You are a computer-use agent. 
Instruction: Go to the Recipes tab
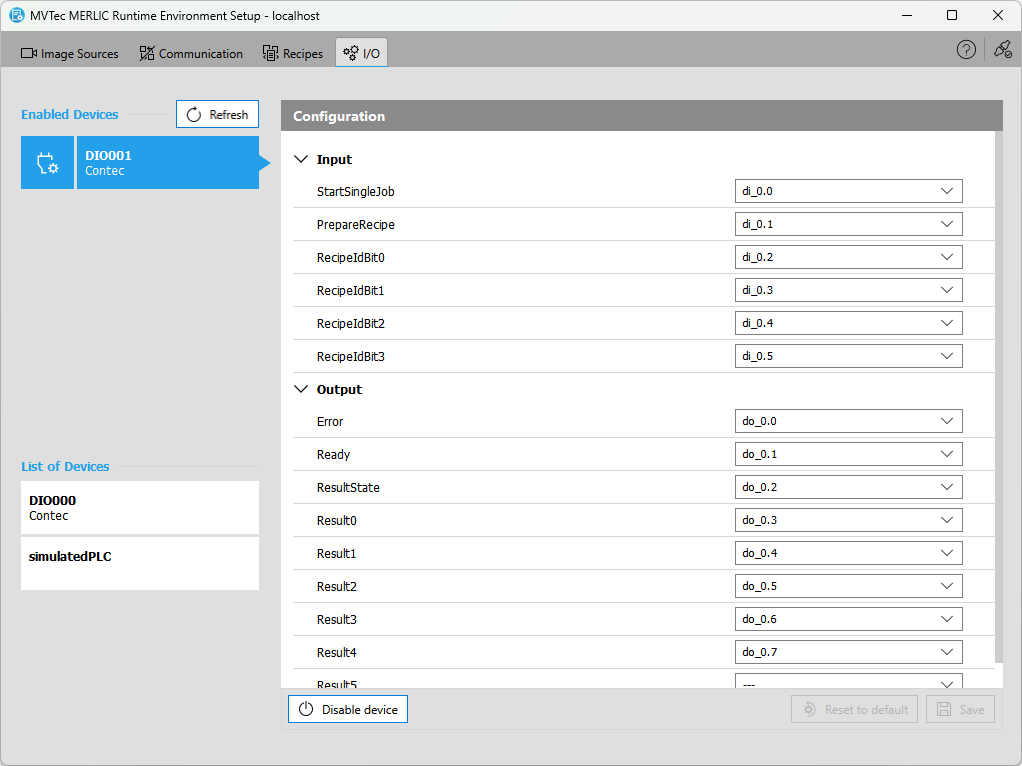(293, 54)
